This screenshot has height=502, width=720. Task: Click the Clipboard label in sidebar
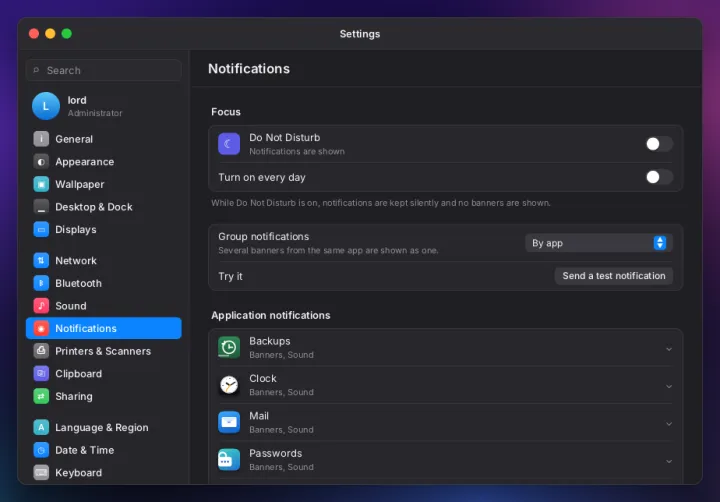[x=79, y=373]
